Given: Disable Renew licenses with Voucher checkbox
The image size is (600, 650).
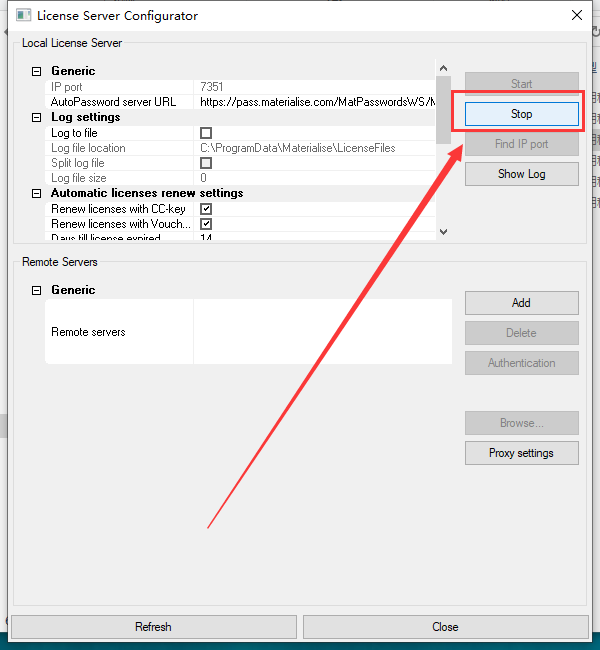Looking at the screenshot, I should click(206, 224).
